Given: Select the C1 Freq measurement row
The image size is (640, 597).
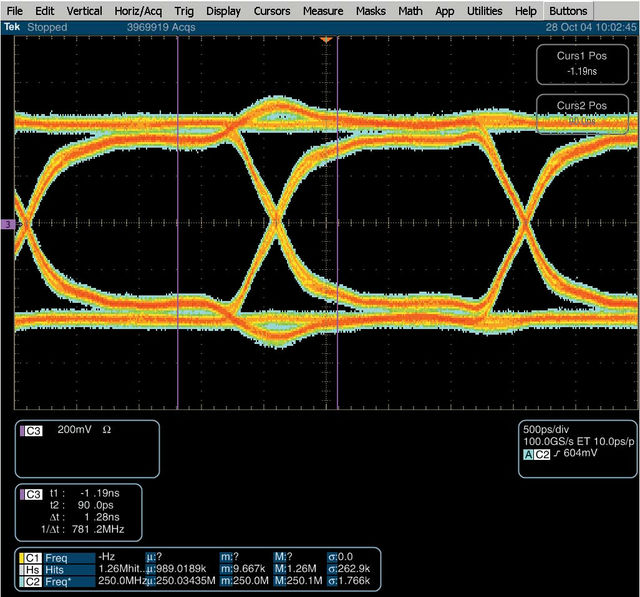Looking at the screenshot, I should click(197, 557).
